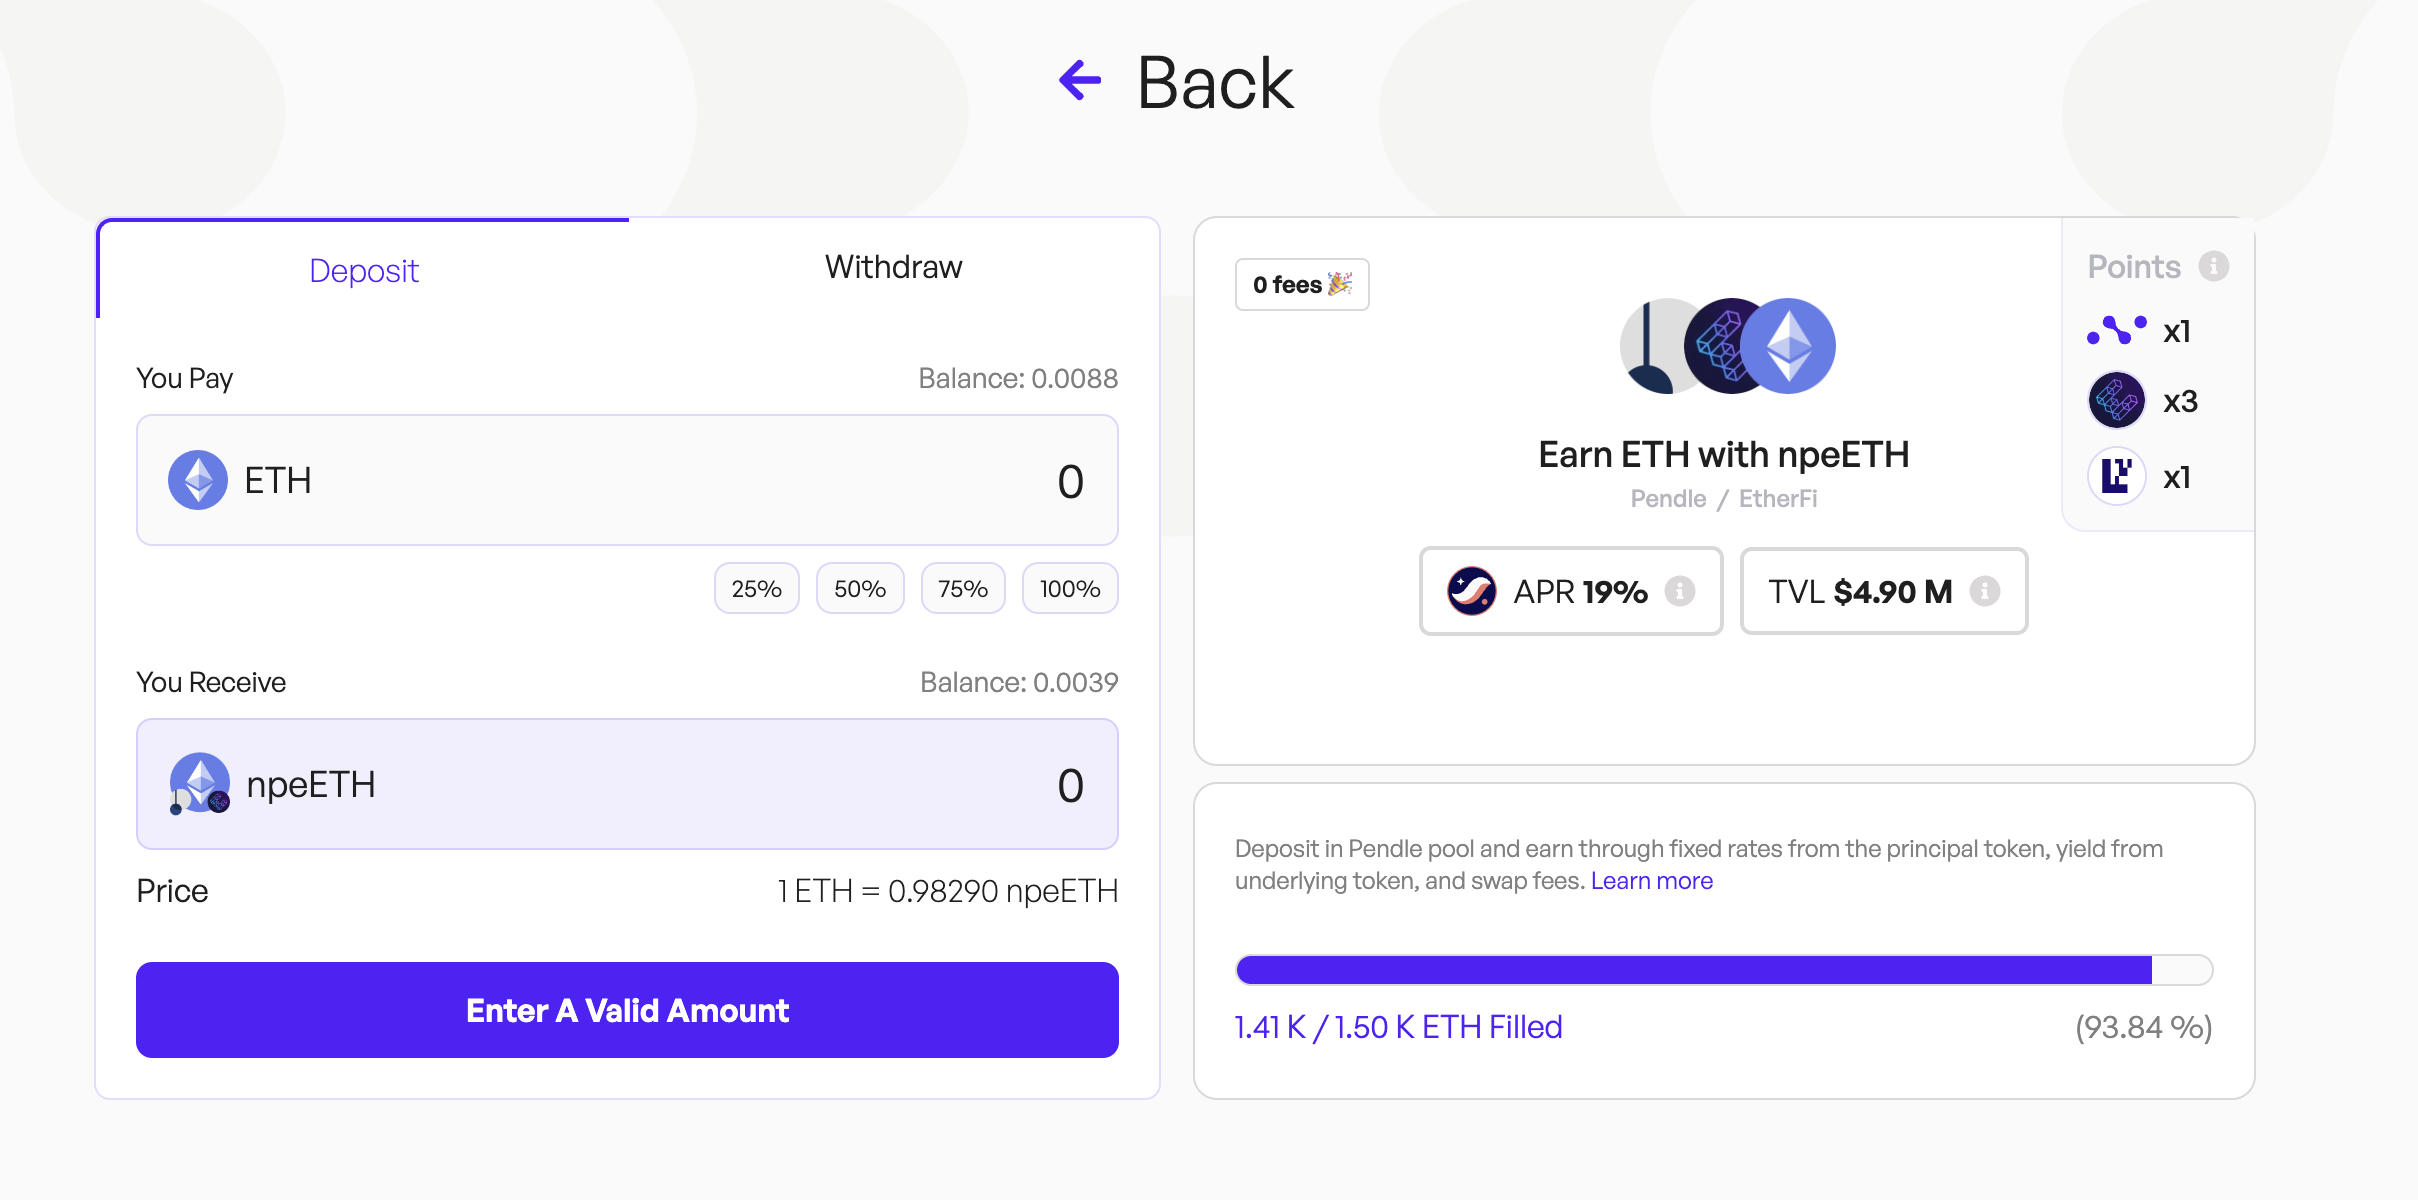Screen dimensions: 2418x1200
Task: Choose 50% of balance
Action: (x=860, y=589)
